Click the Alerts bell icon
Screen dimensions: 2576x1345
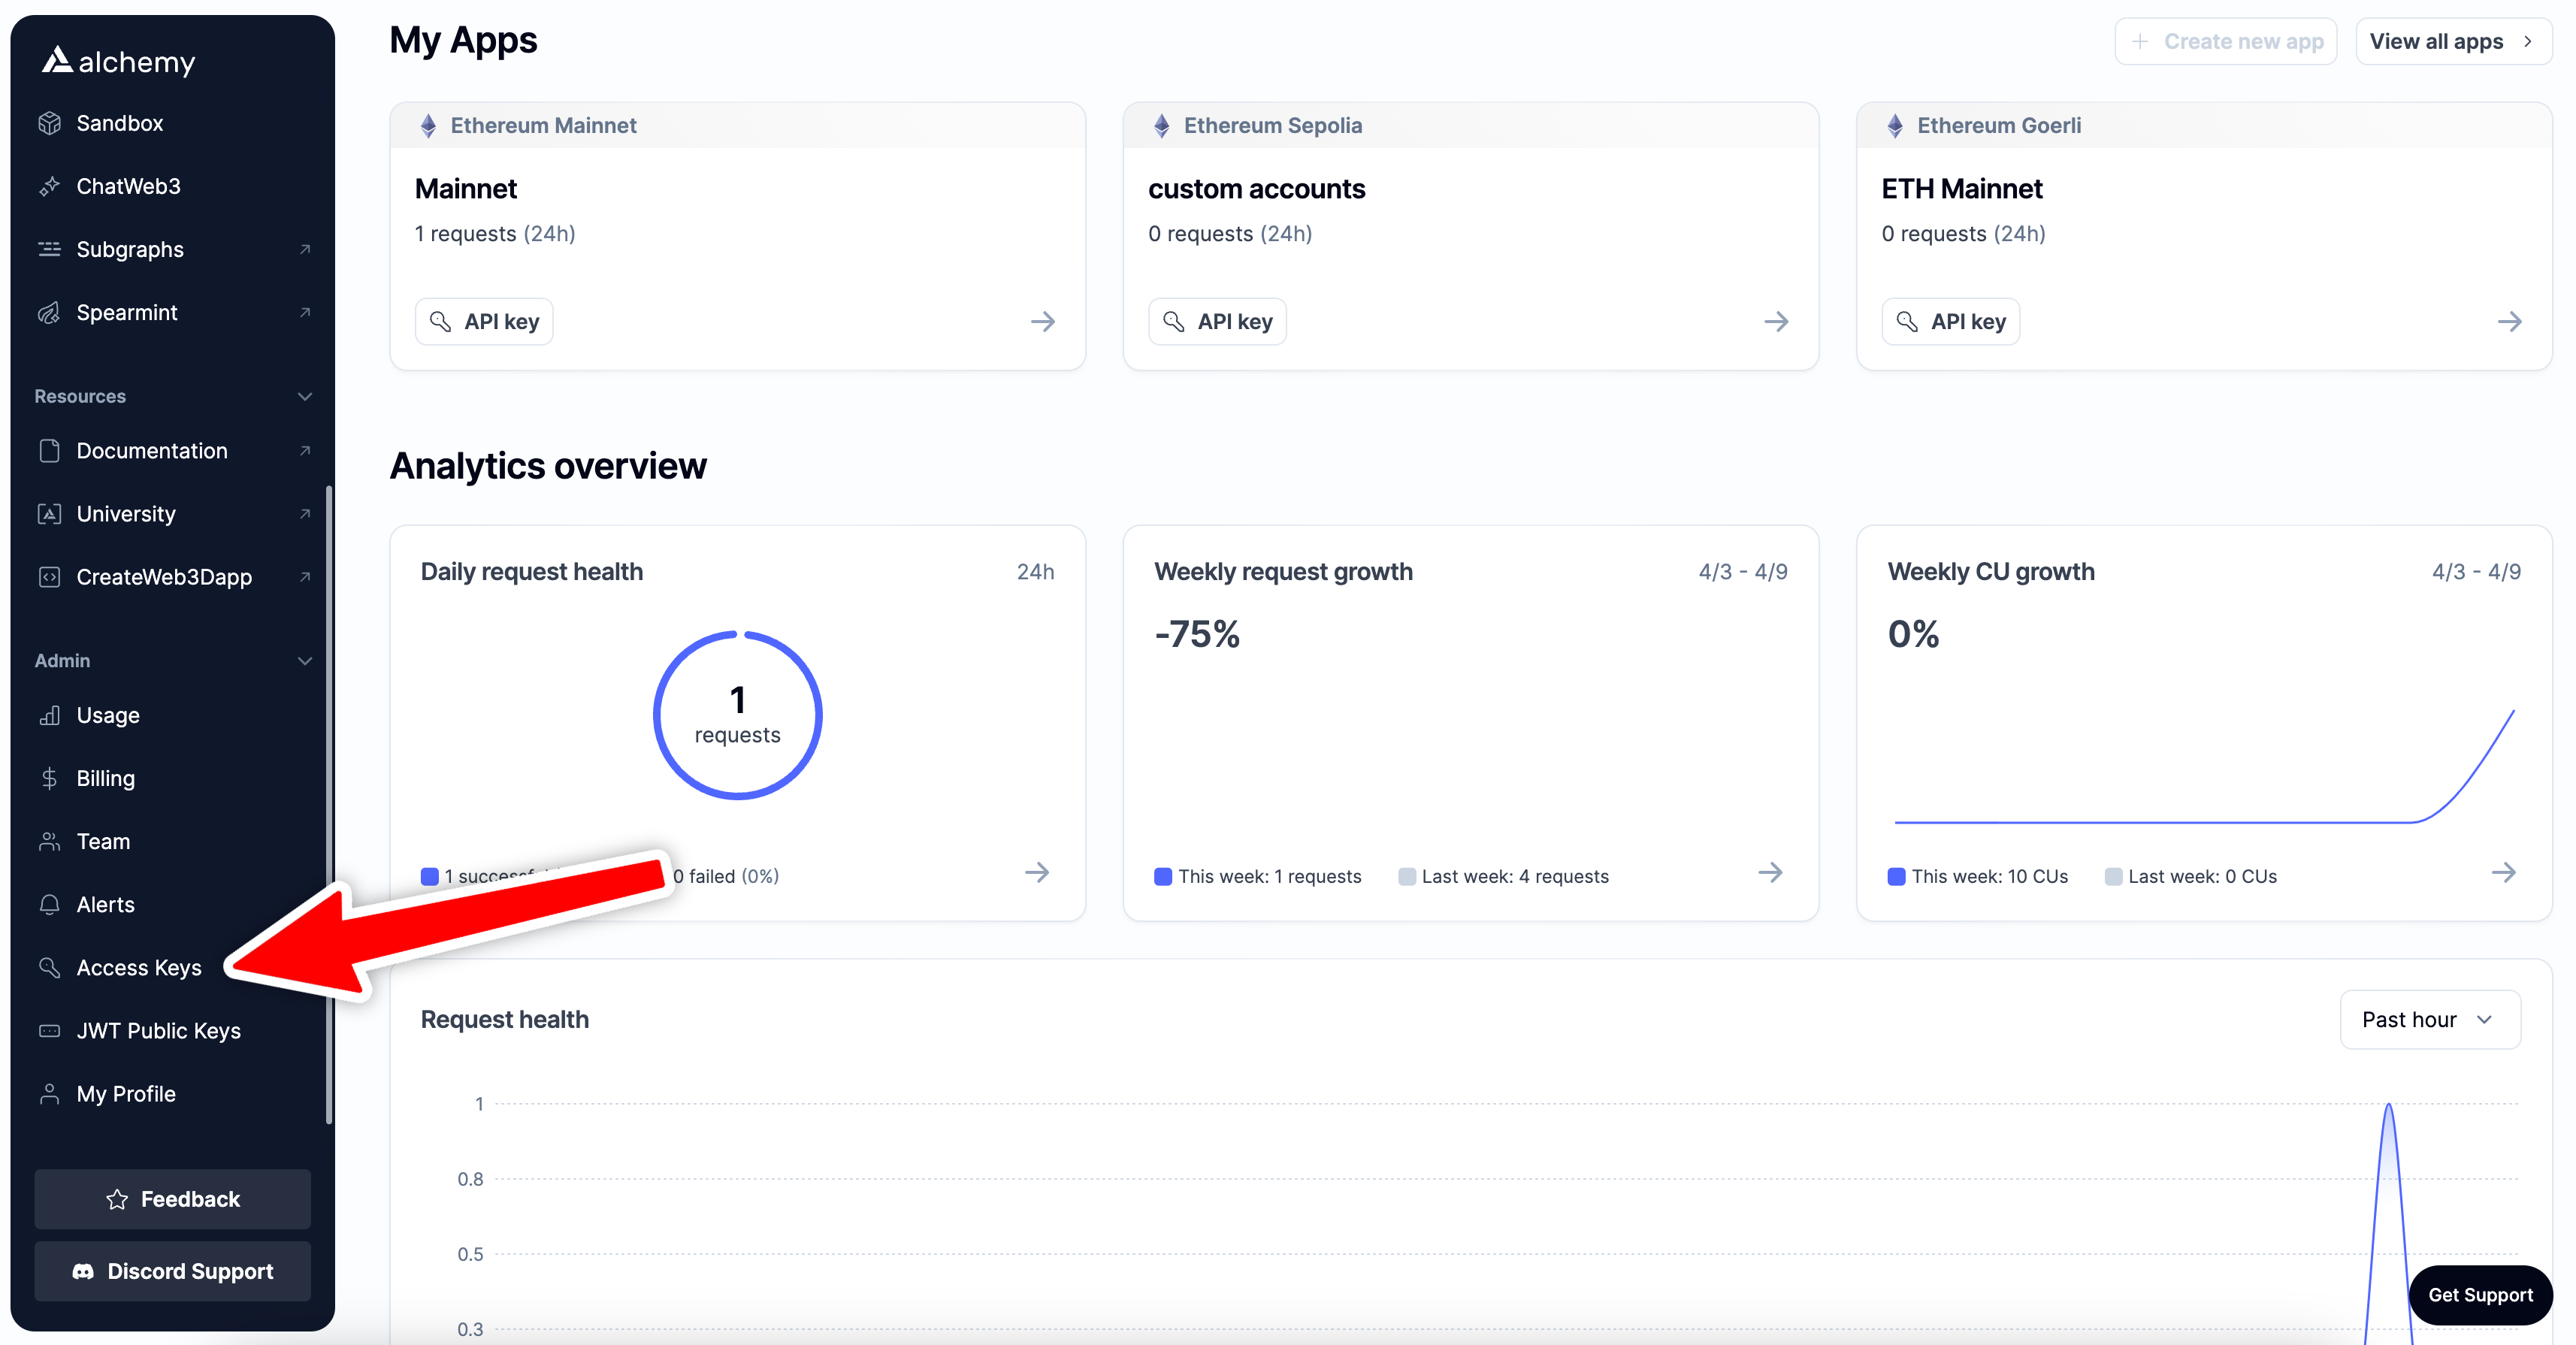coord(49,904)
